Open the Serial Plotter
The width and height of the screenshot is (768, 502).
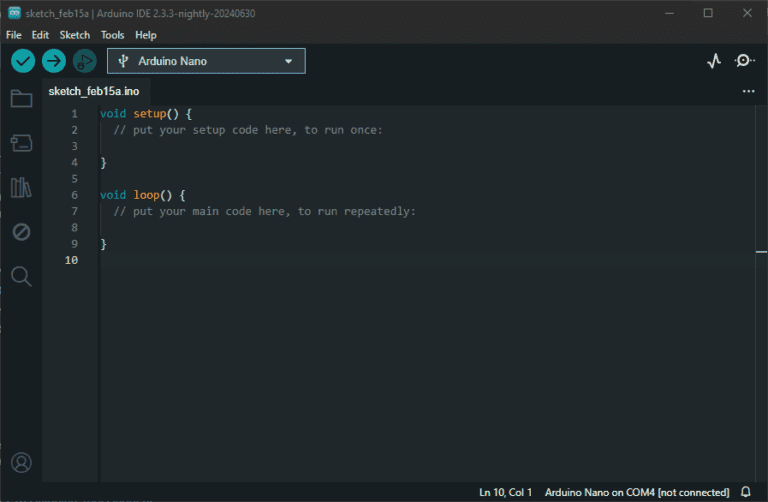click(714, 61)
